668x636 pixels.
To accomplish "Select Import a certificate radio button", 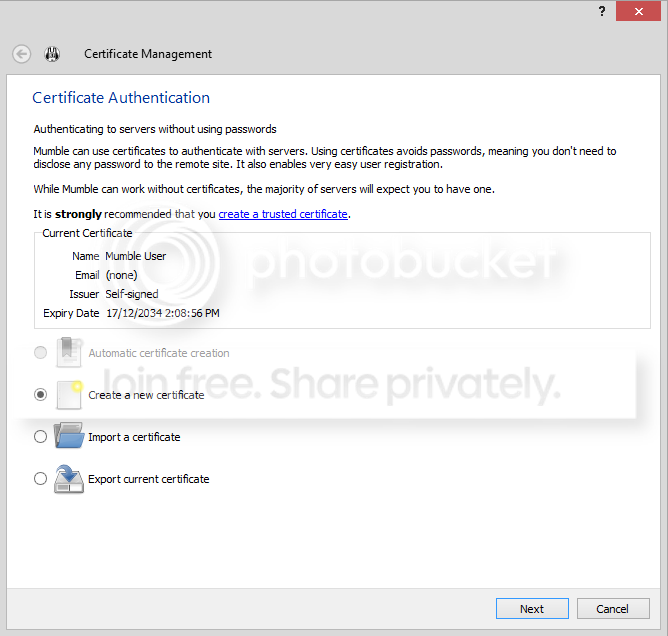I will [x=40, y=437].
